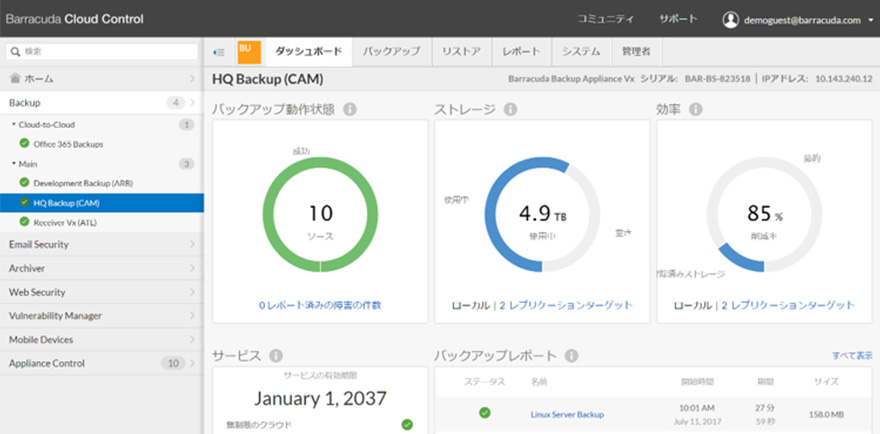
Task: Click green status check of Receiver Vx (ATL)
Action: pos(24,222)
